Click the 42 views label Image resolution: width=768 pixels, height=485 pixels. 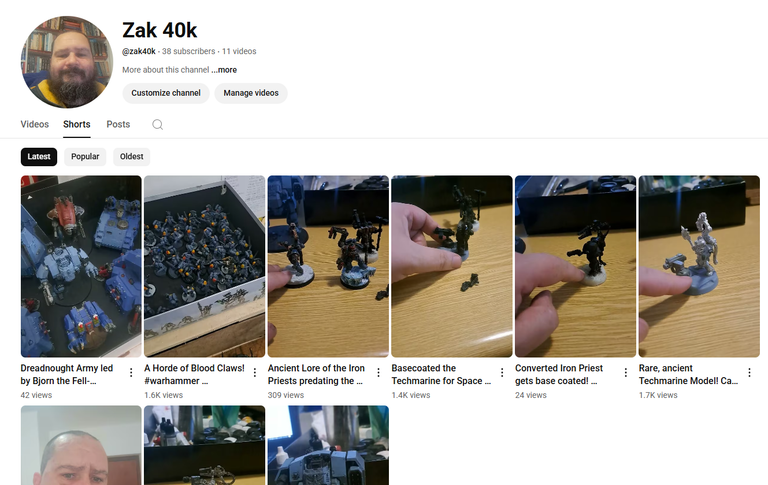coord(36,395)
